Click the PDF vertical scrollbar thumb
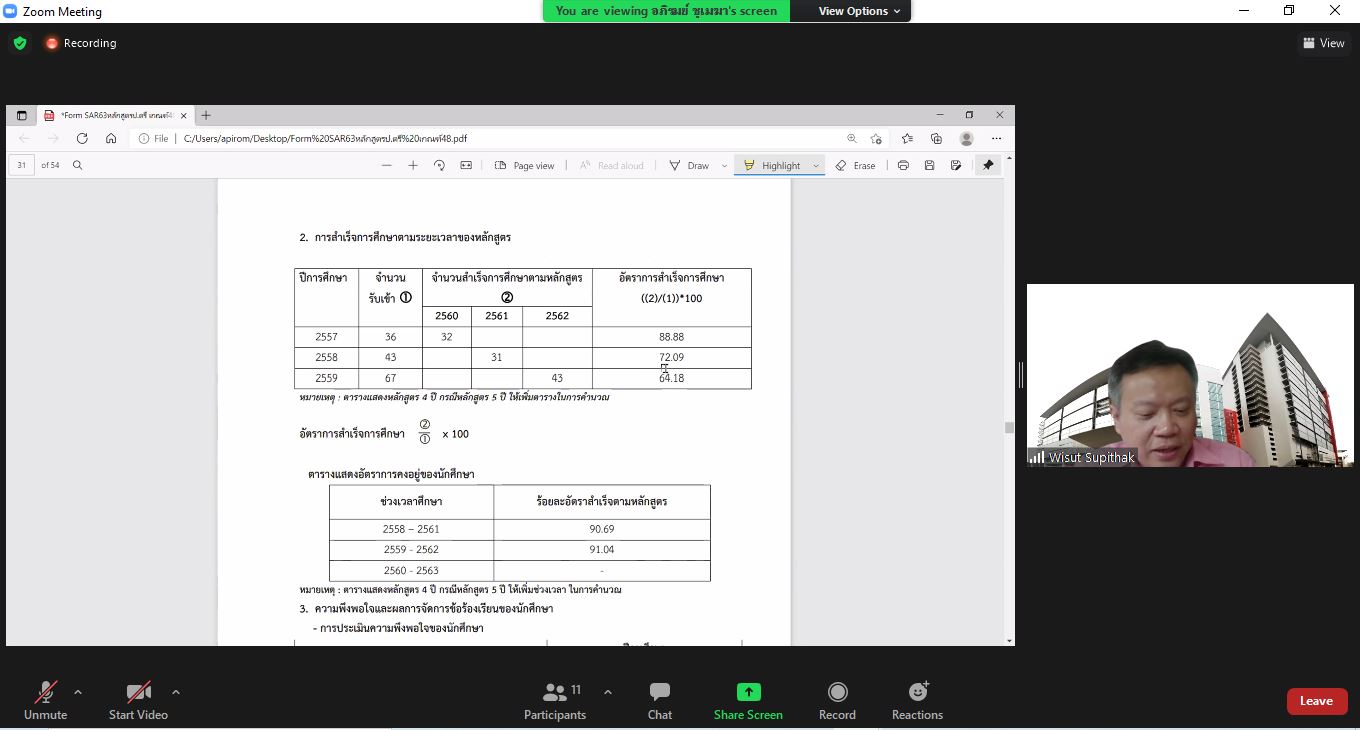This screenshot has height=730, width=1360. pyautogui.click(x=1009, y=427)
